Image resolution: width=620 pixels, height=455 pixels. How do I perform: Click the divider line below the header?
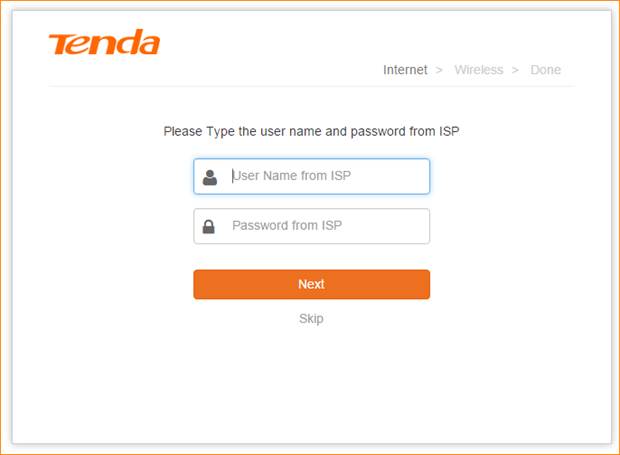click(x=310, y=86)
